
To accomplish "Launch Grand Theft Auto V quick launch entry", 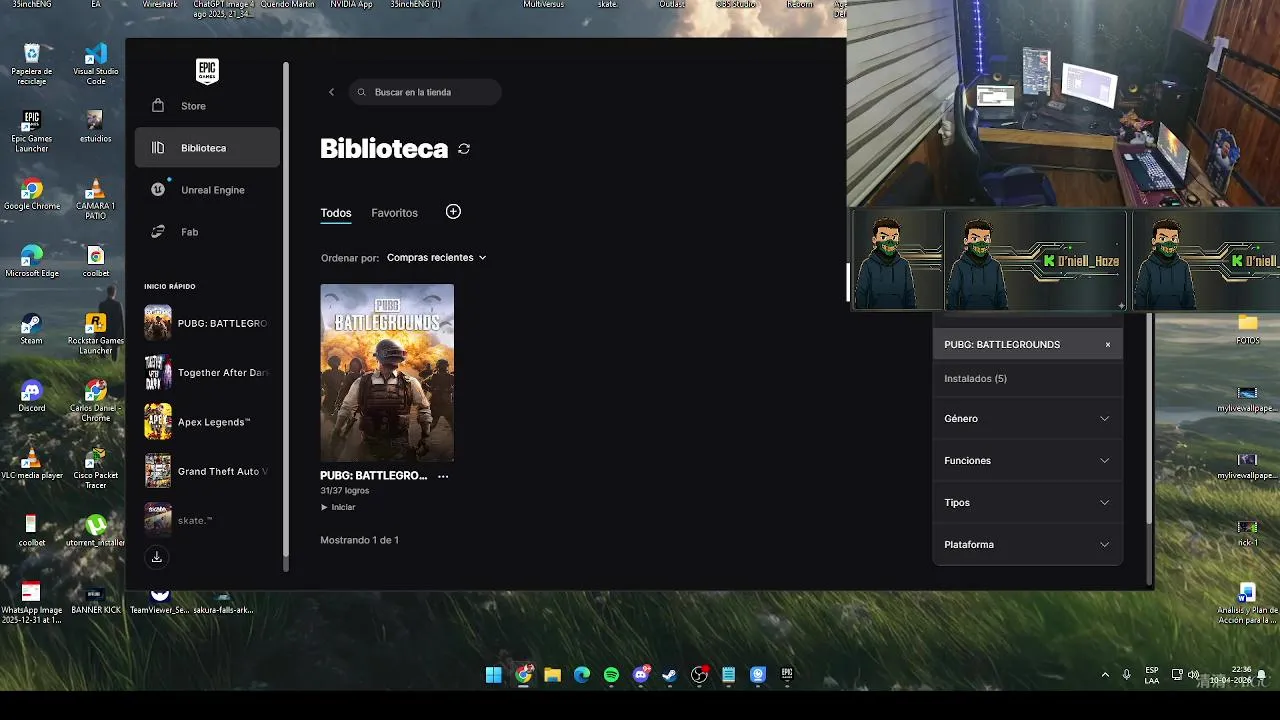I will pyautogui.click(x=207, y=471).
